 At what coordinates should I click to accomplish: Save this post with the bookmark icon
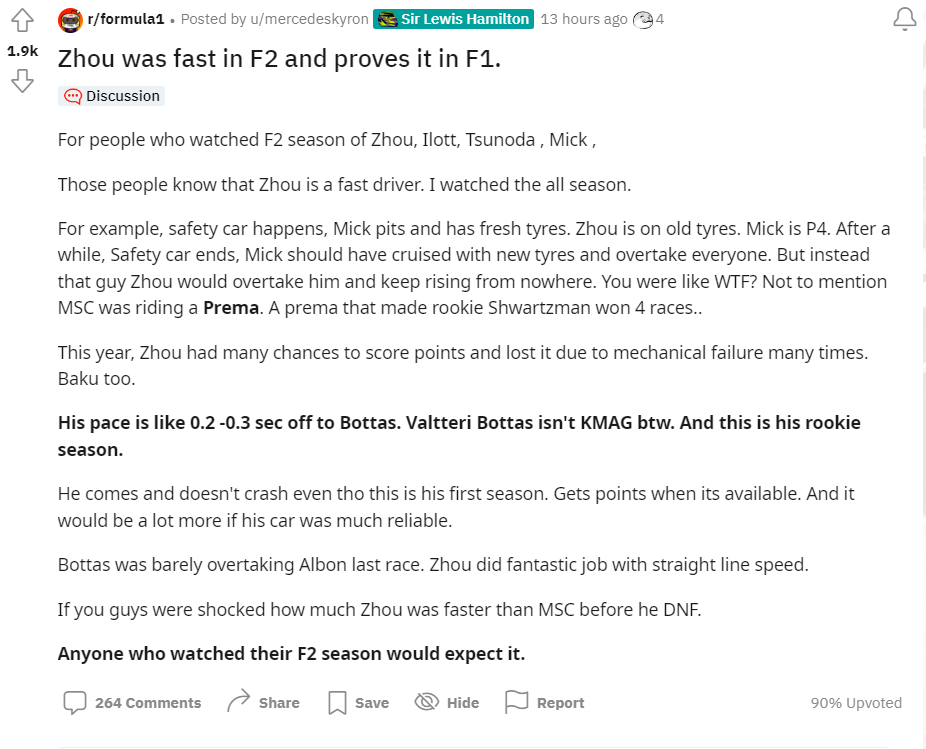(358, 702)
